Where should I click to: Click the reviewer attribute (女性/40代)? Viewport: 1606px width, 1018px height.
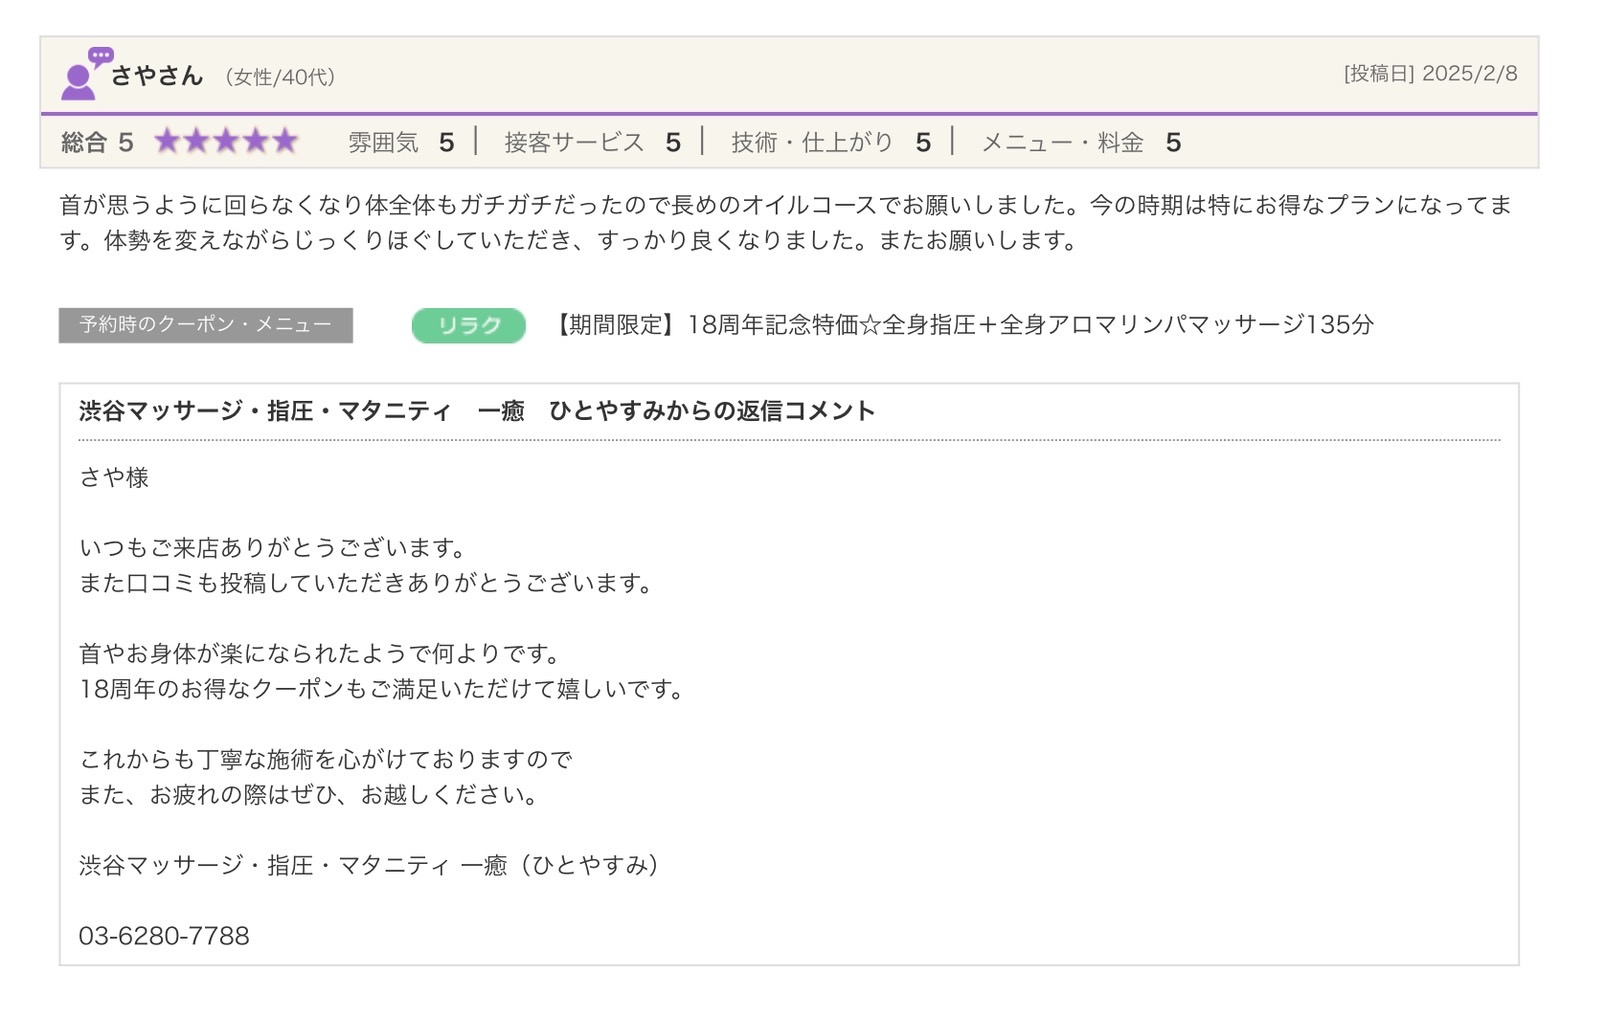point(280,77)
